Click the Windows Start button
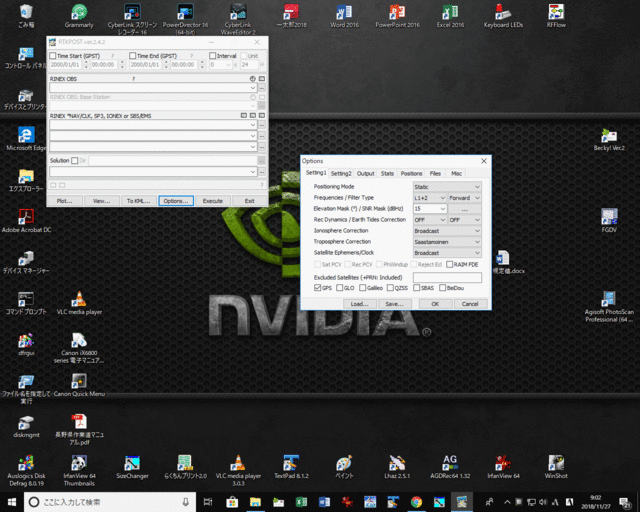This screenshot has width=640, height=512. point(12,502)
